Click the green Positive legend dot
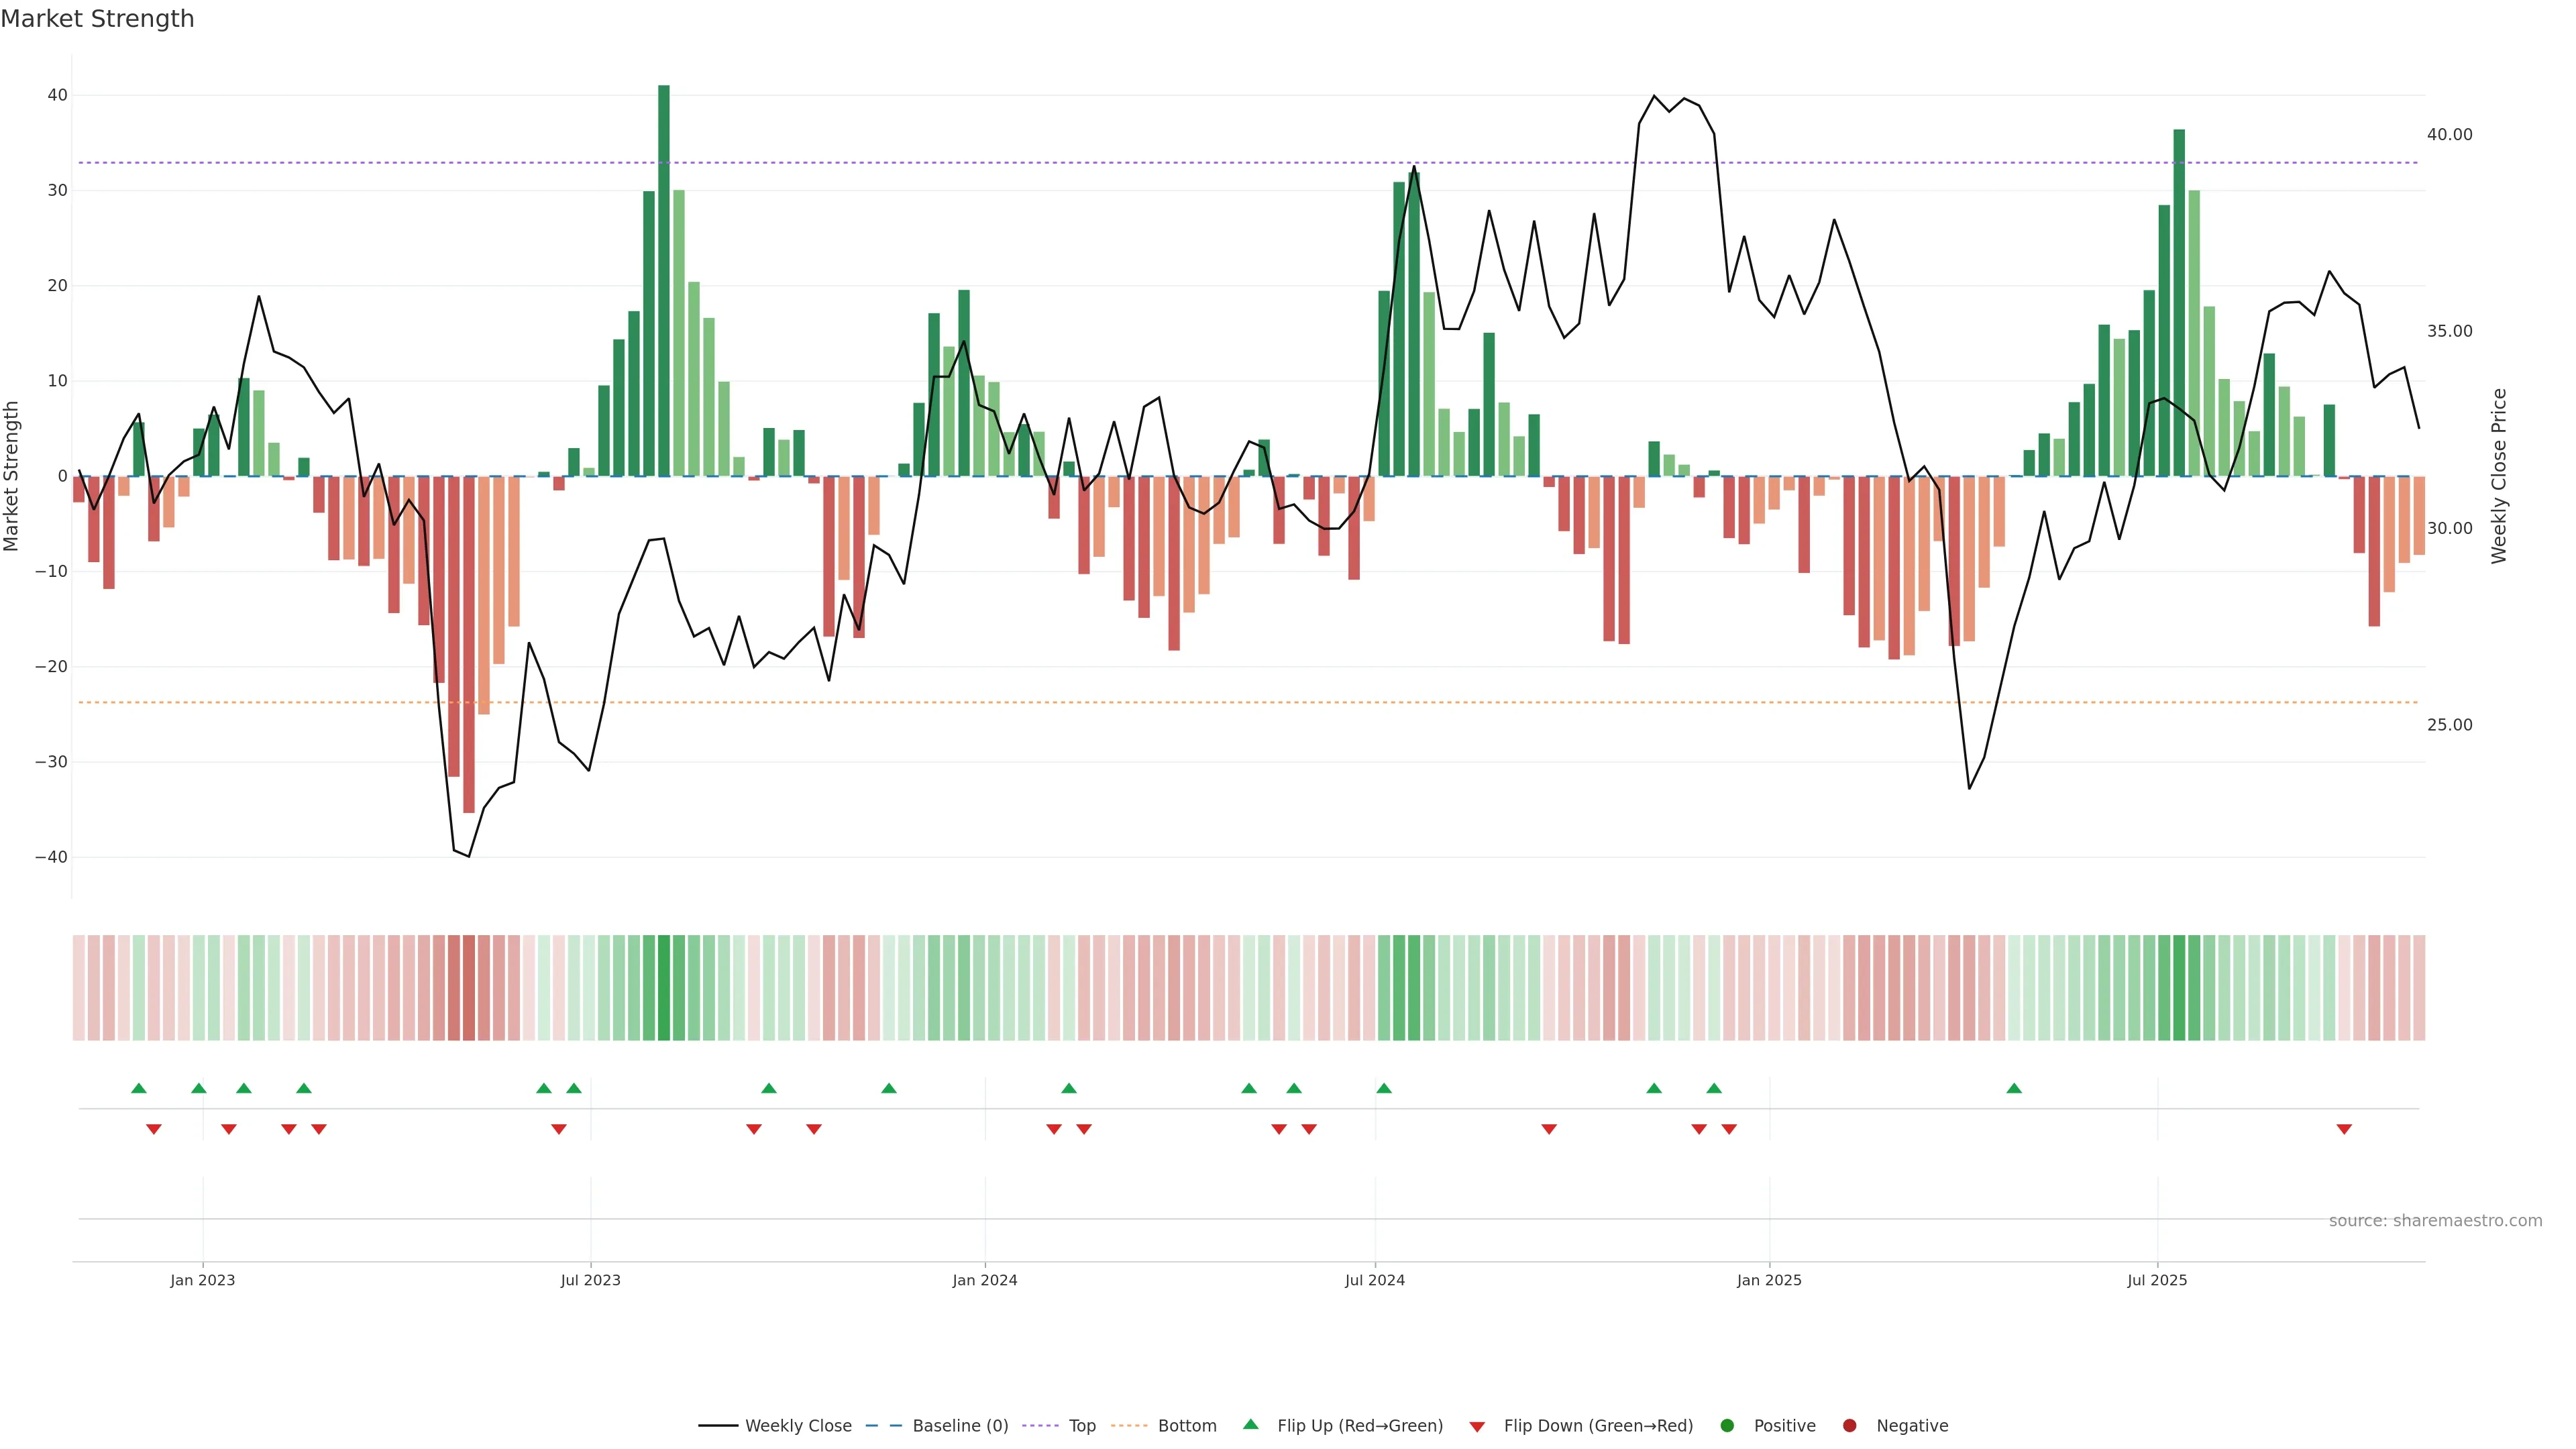 click(x=1727, y=1425)
